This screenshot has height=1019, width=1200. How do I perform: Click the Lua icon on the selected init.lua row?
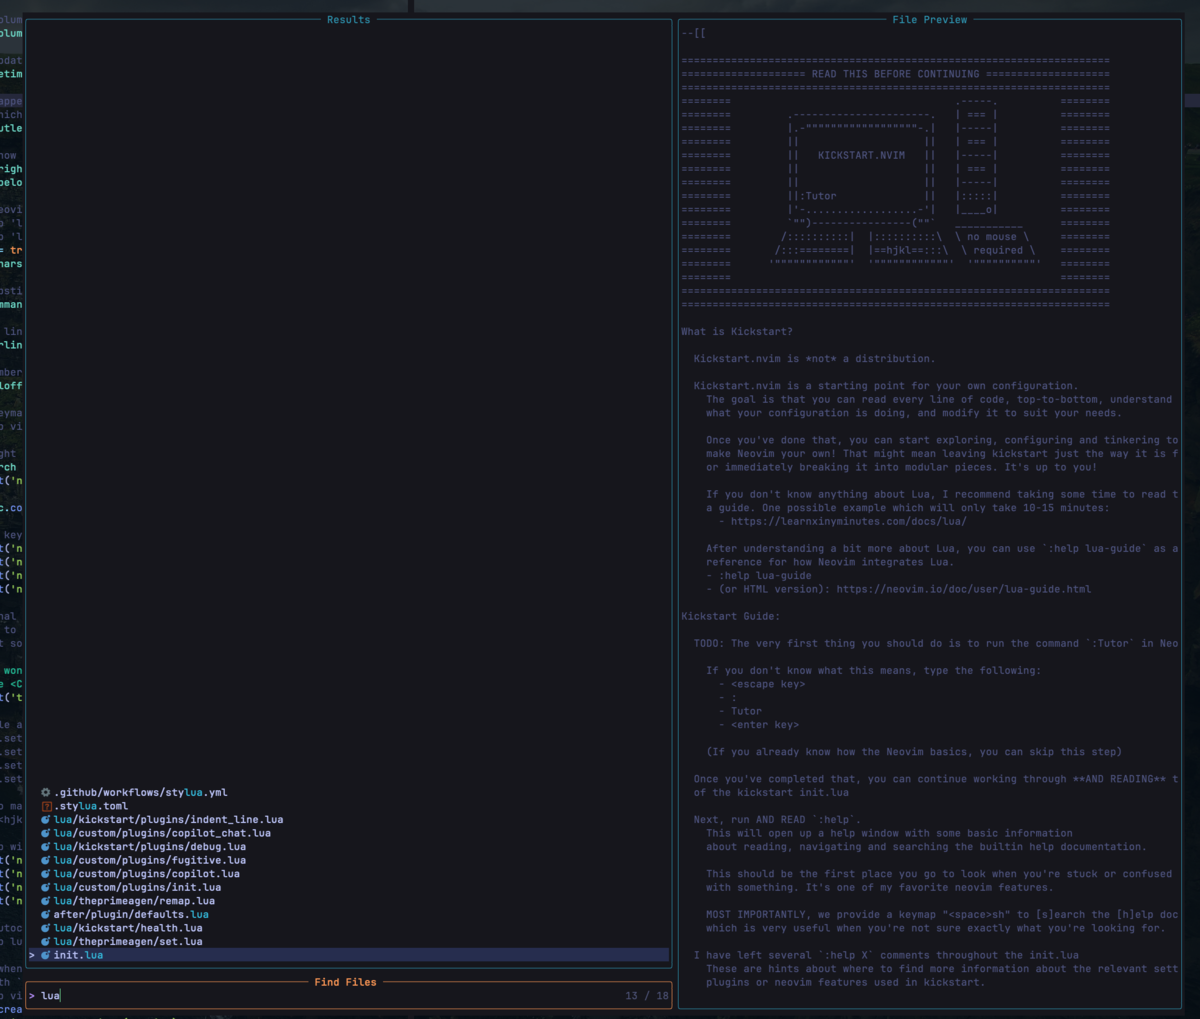pos(46,955)
